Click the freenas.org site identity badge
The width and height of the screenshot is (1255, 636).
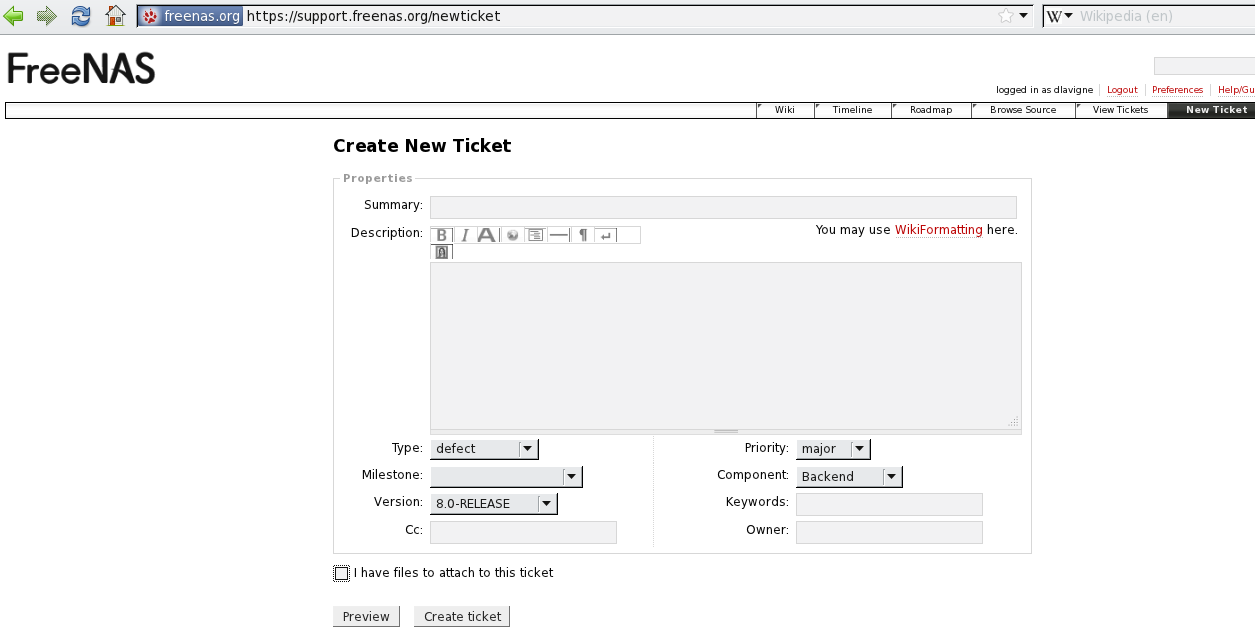(190, 16)
